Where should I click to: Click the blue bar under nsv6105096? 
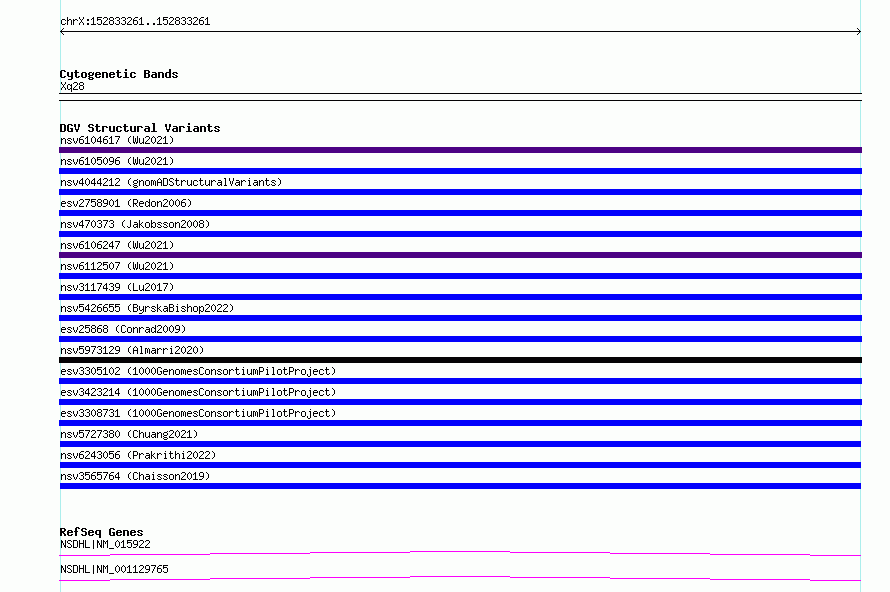460,171
